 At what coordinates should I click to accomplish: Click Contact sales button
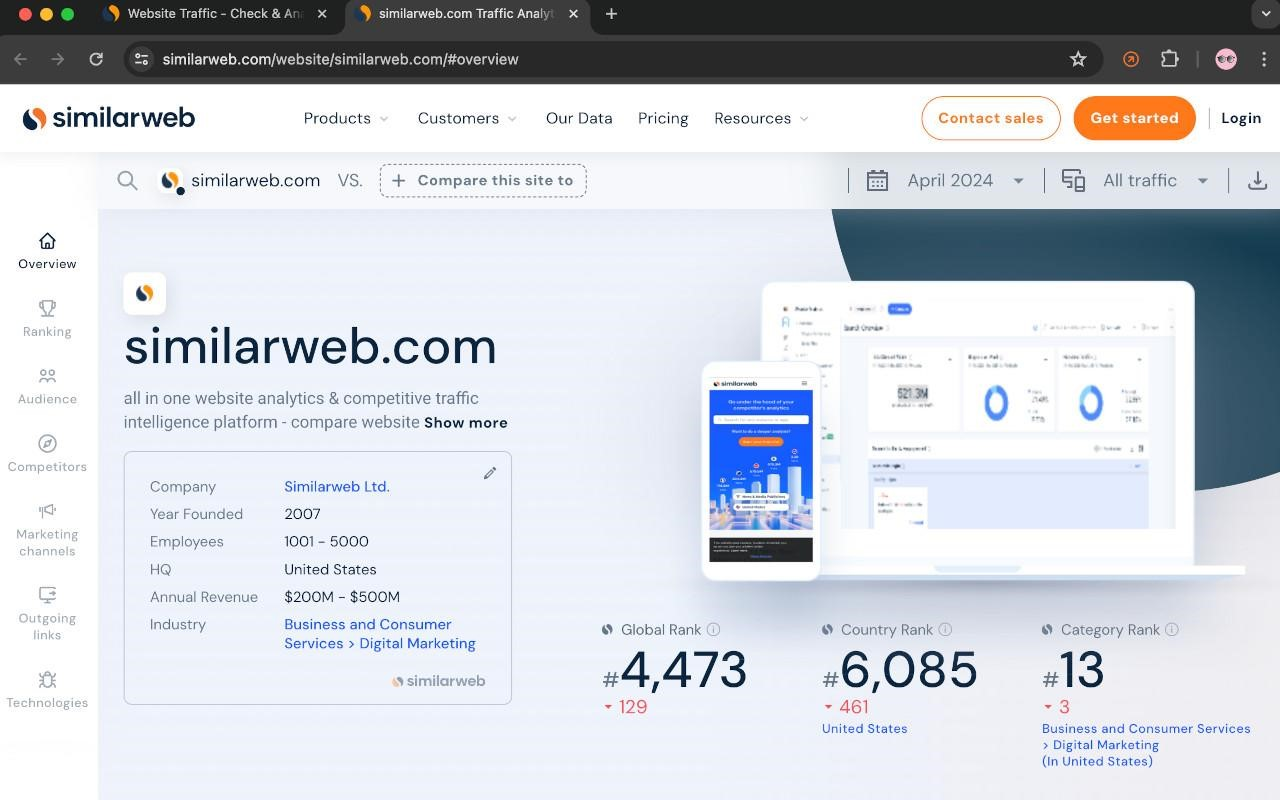pyautogui.click(x=990, y=118)
